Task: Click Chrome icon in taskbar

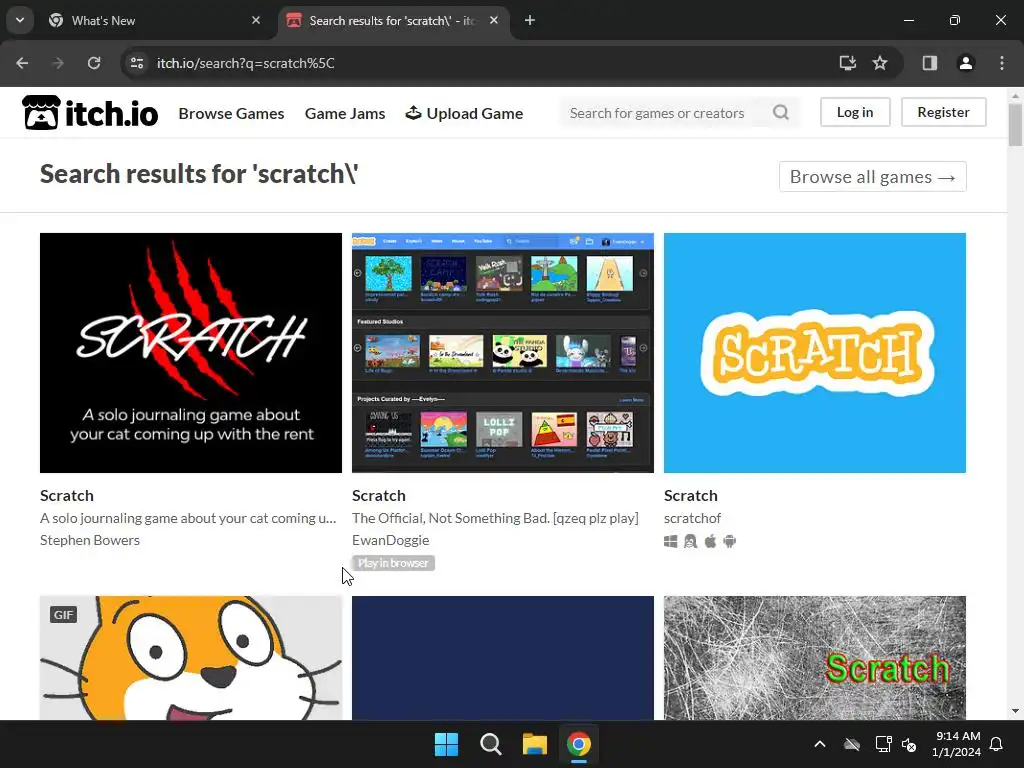Action: [579, 744]
